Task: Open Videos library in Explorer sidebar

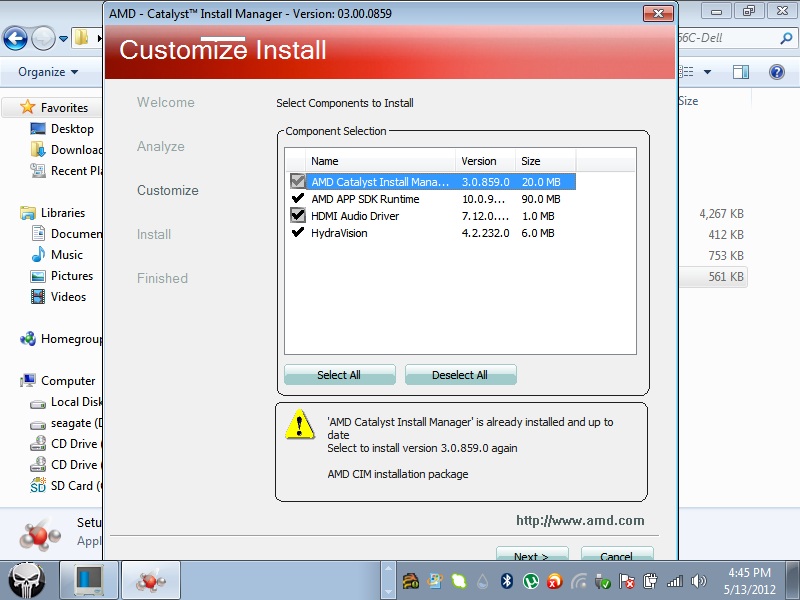Action: pyautogui.click(x=58, y=297)
